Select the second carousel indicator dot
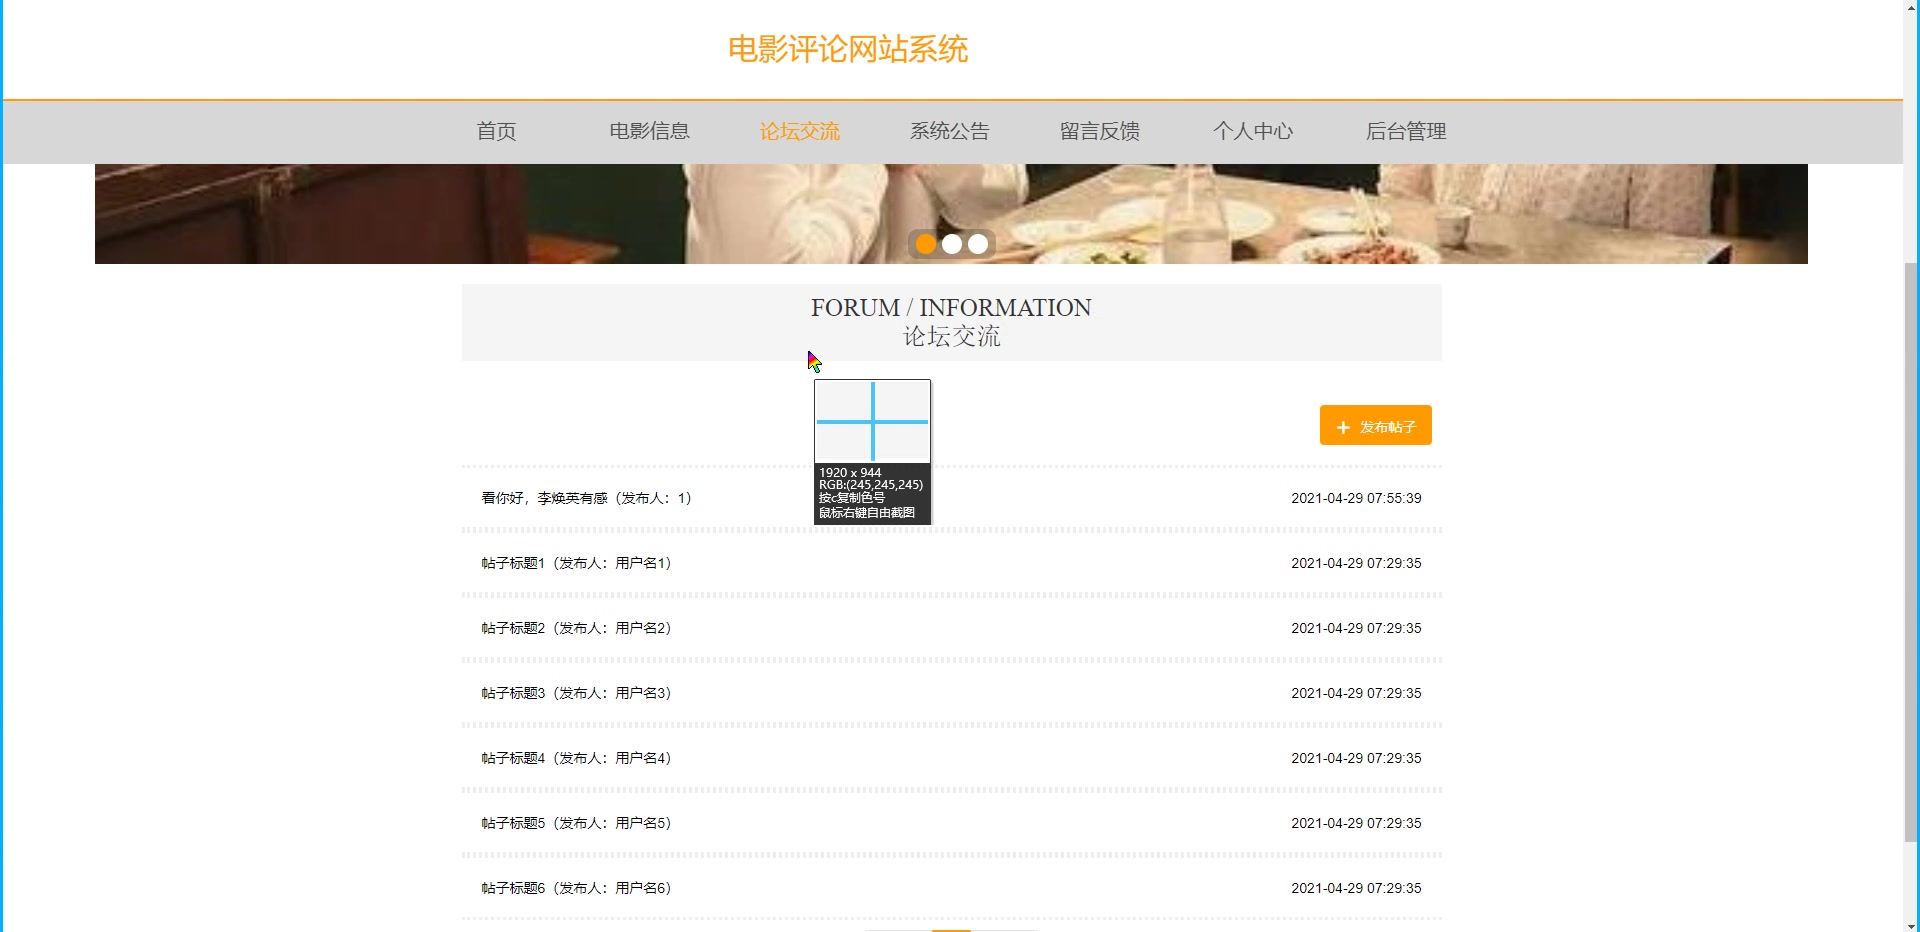 pos(952,243)
